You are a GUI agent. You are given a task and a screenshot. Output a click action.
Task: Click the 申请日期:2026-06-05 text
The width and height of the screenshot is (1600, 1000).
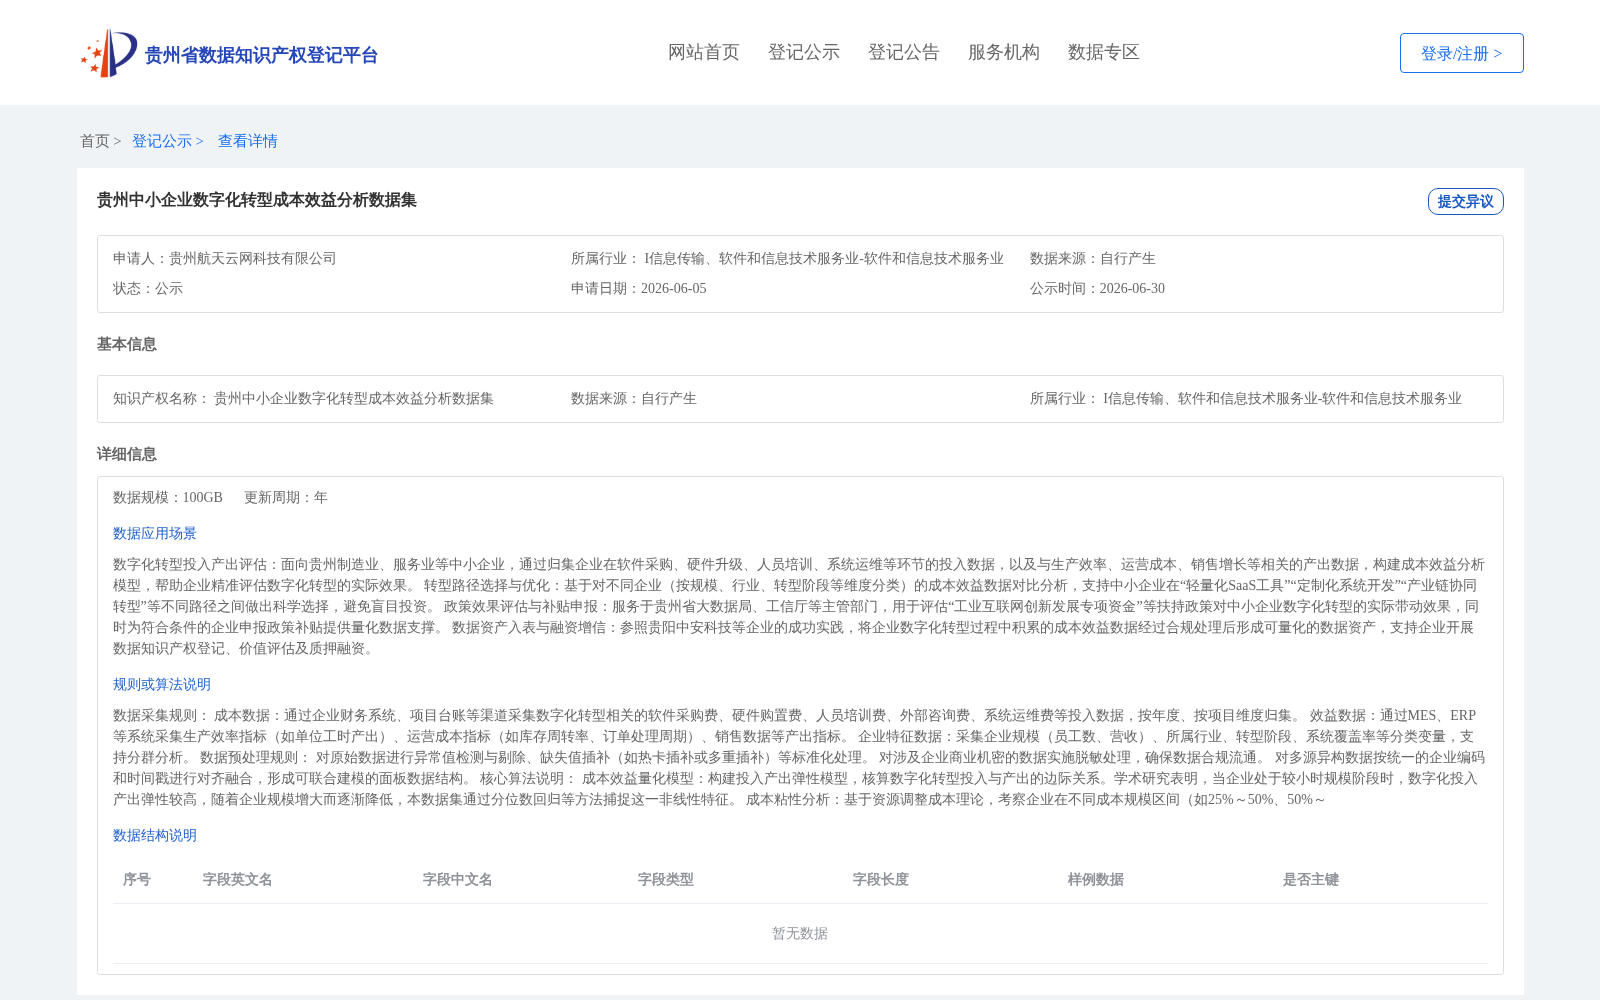click(639, 288)
